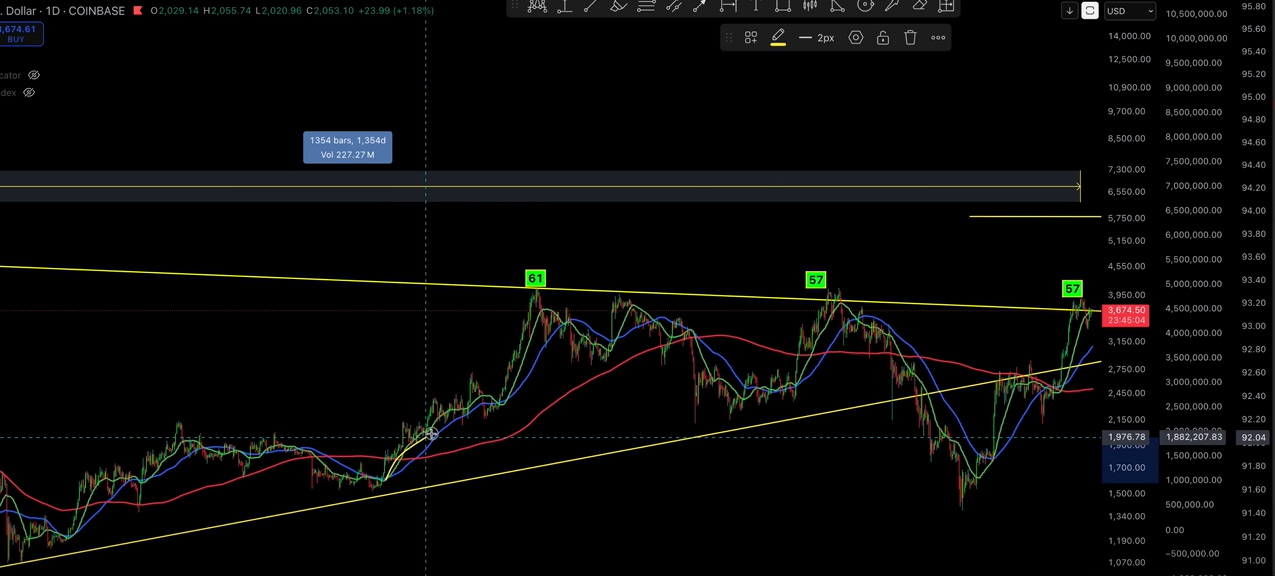
Task: Toggle visibility eye for the 'cator' indicator
Action: point(34,75)
